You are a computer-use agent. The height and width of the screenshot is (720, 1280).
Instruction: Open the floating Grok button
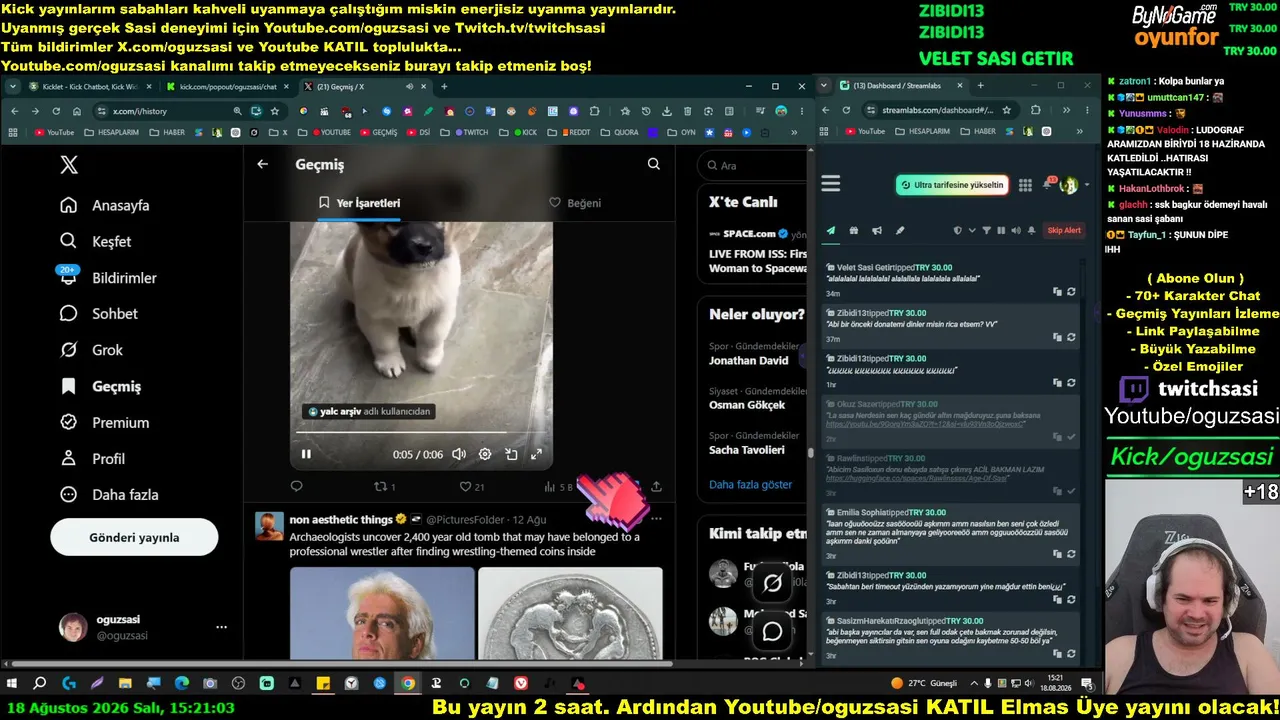(x=773, y=583)
